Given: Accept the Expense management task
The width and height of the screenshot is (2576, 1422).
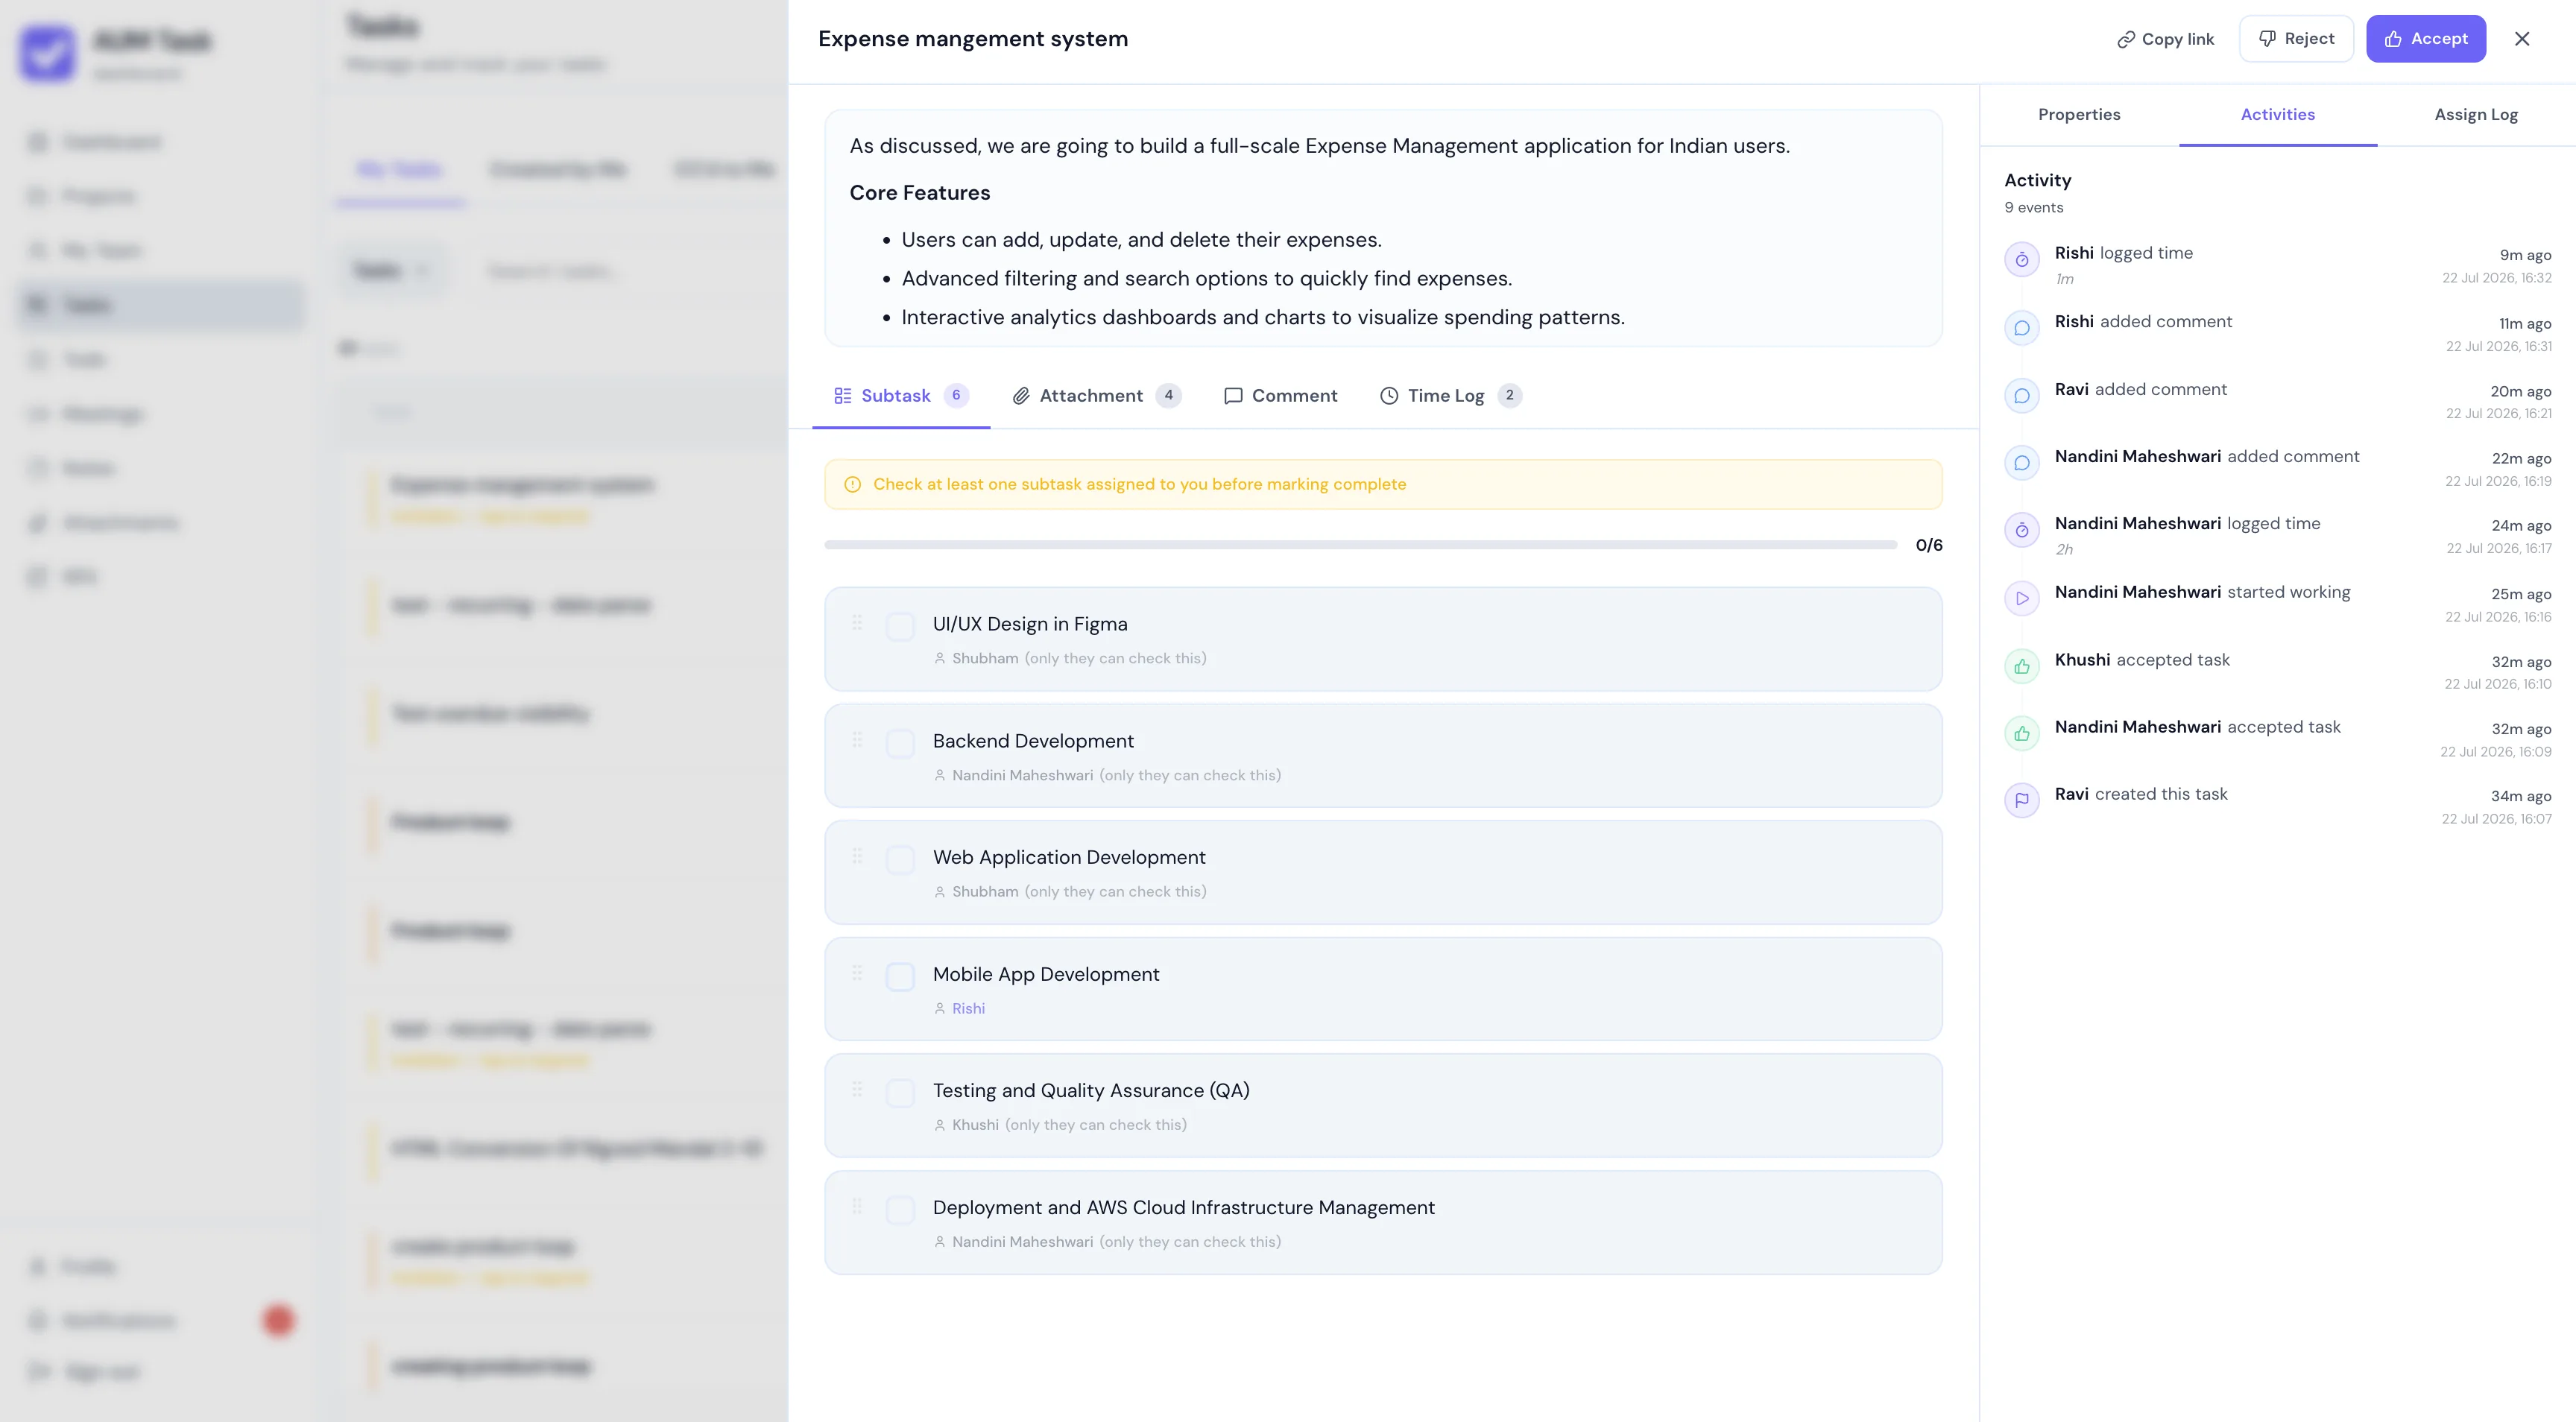Looking at the screenshot, I should [2425, 39].
